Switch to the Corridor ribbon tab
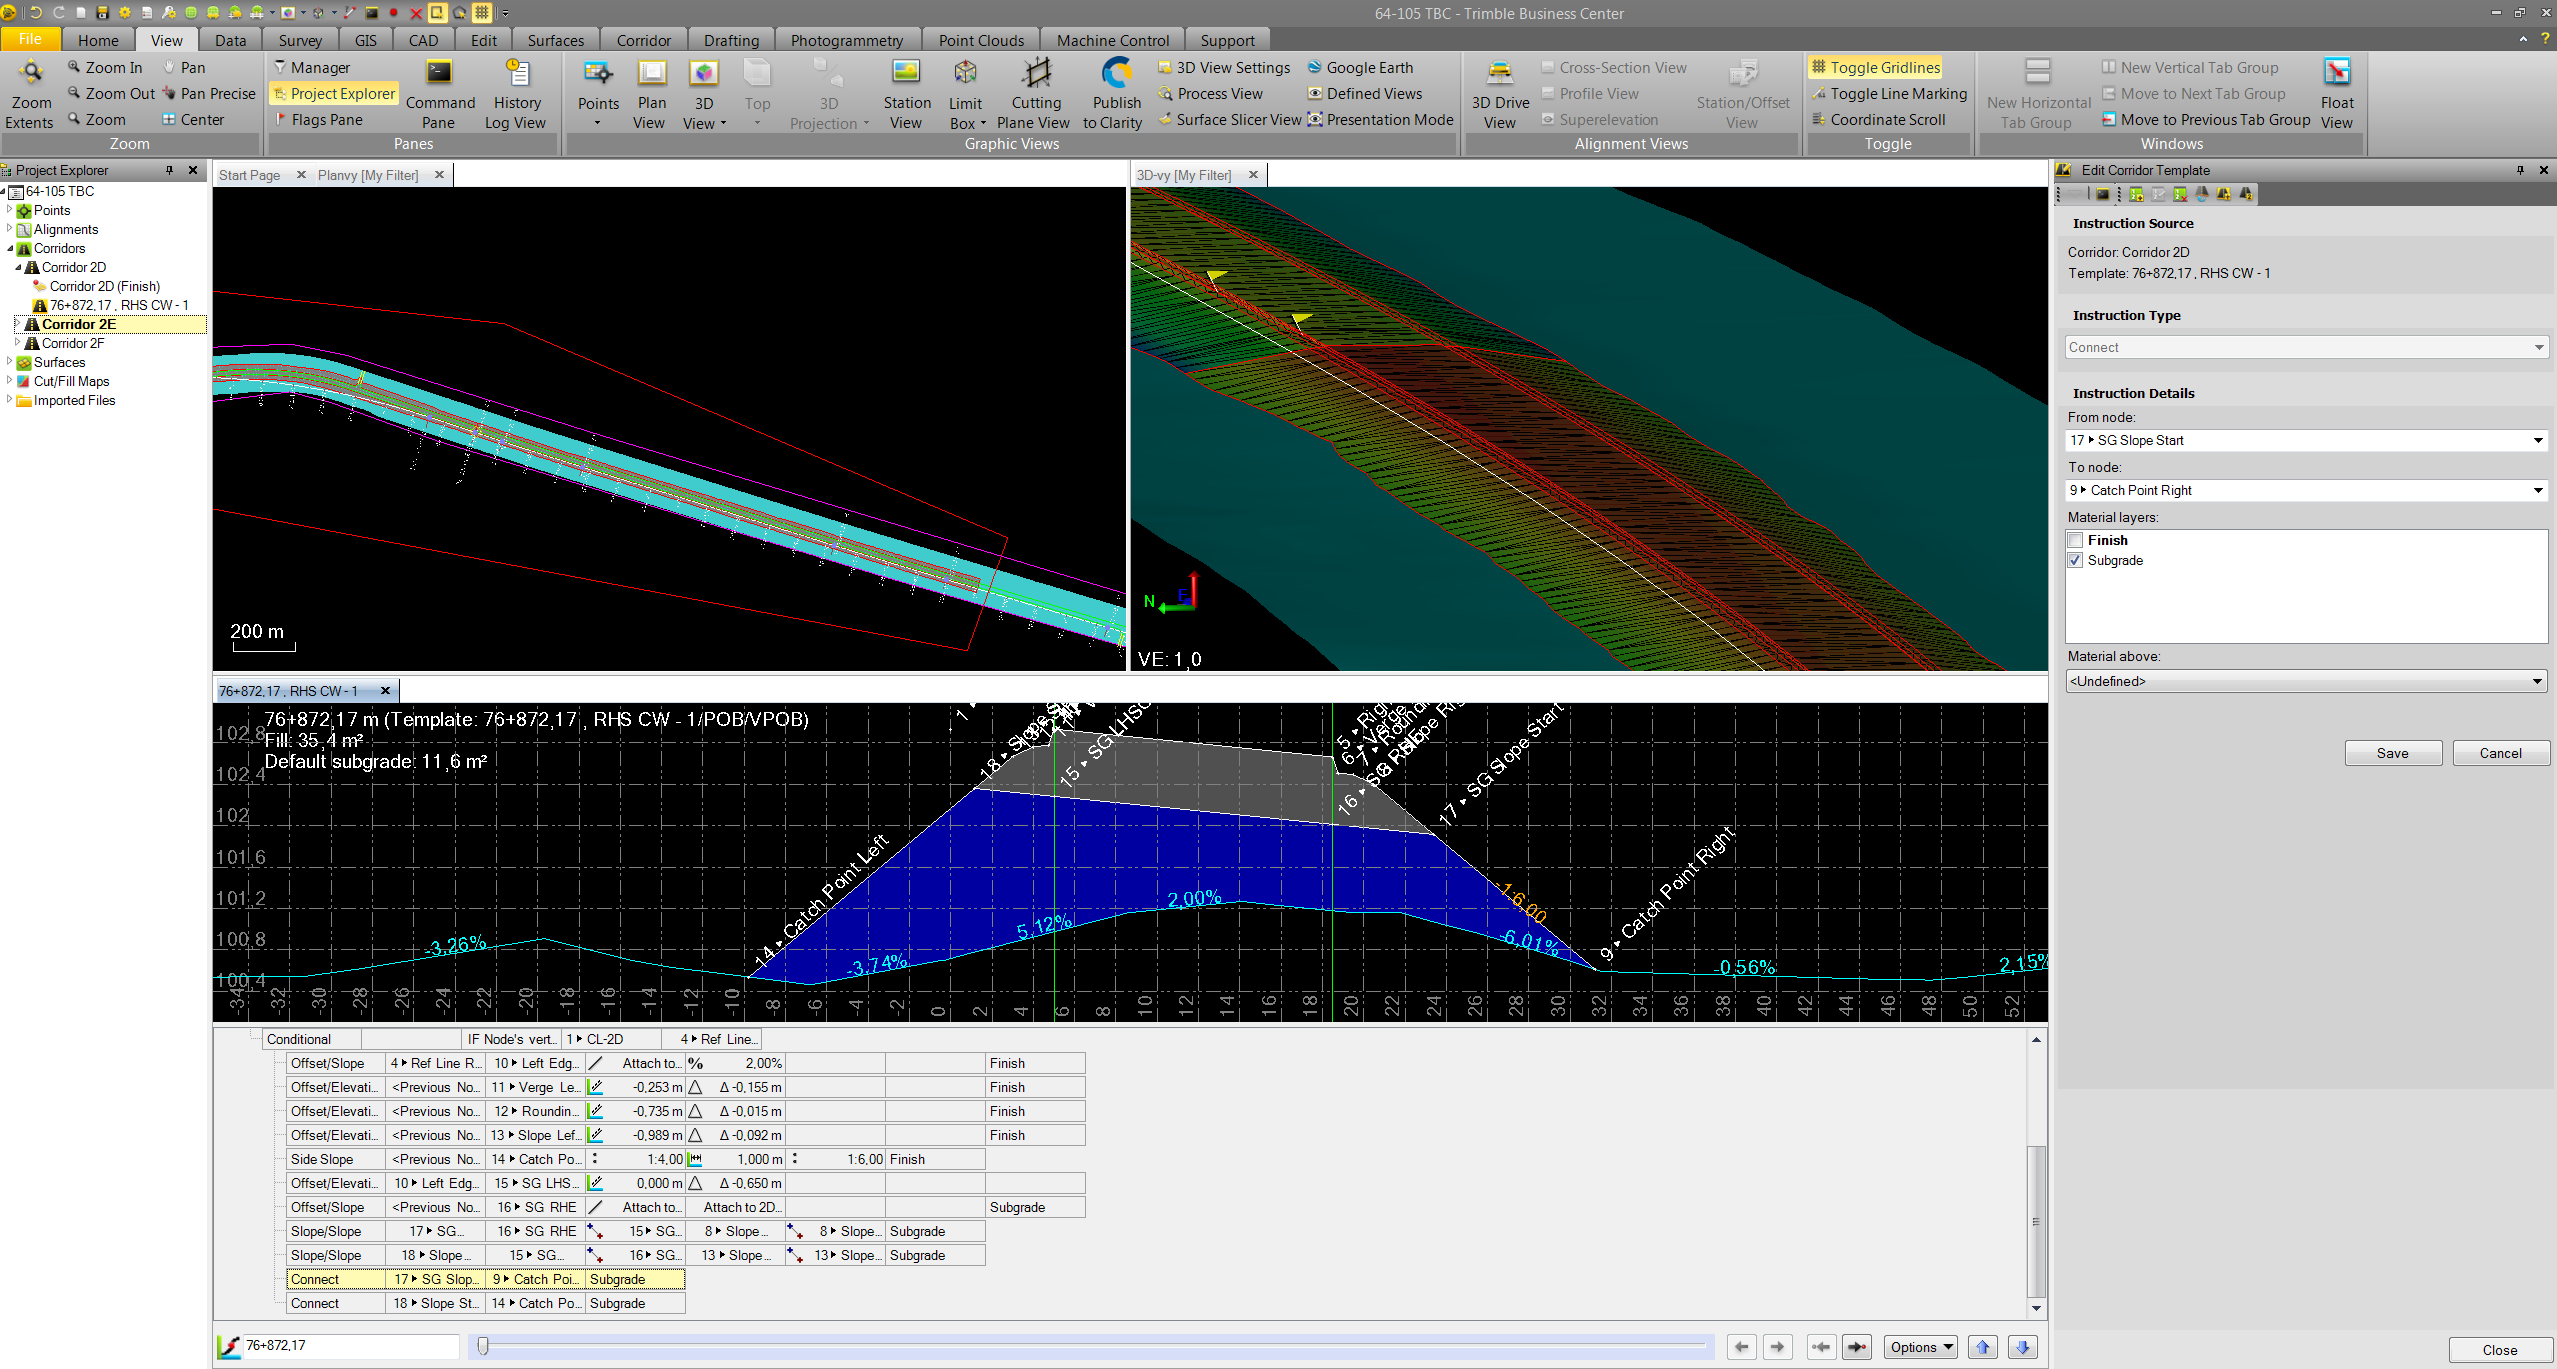Viewport: 2557px width, 1369px height. coord(642,40)
